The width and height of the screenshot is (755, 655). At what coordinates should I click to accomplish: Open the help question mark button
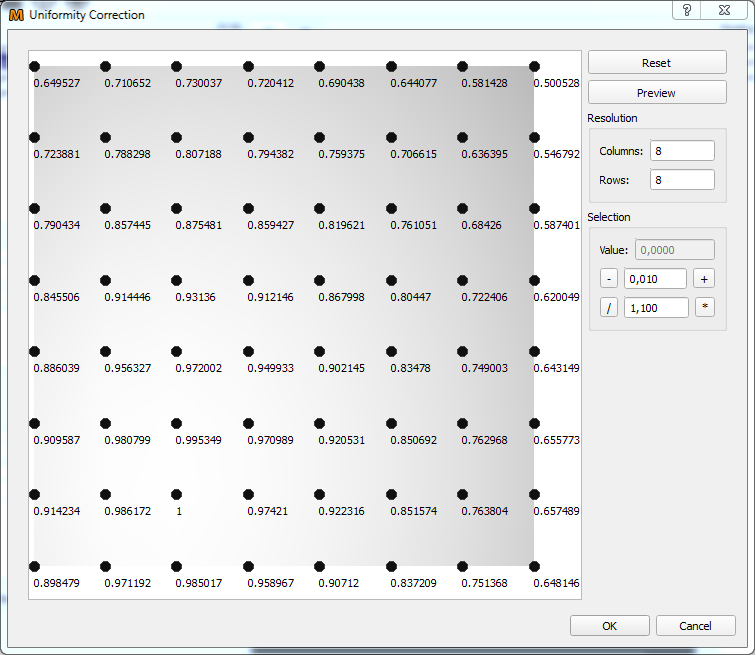[687, 10]
